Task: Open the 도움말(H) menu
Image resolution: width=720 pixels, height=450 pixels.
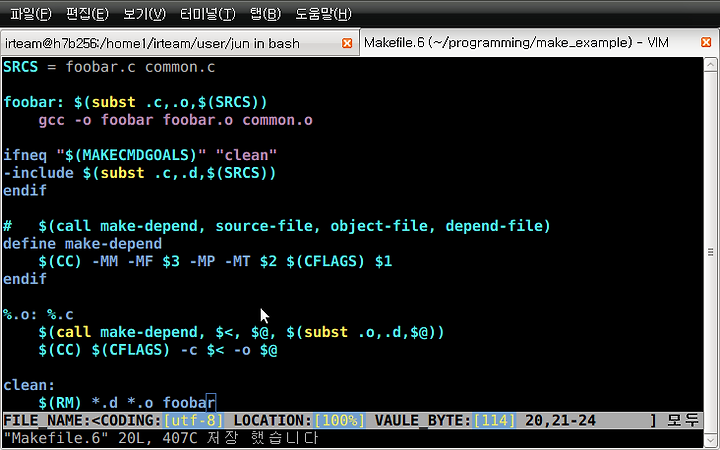Action: 323,14
